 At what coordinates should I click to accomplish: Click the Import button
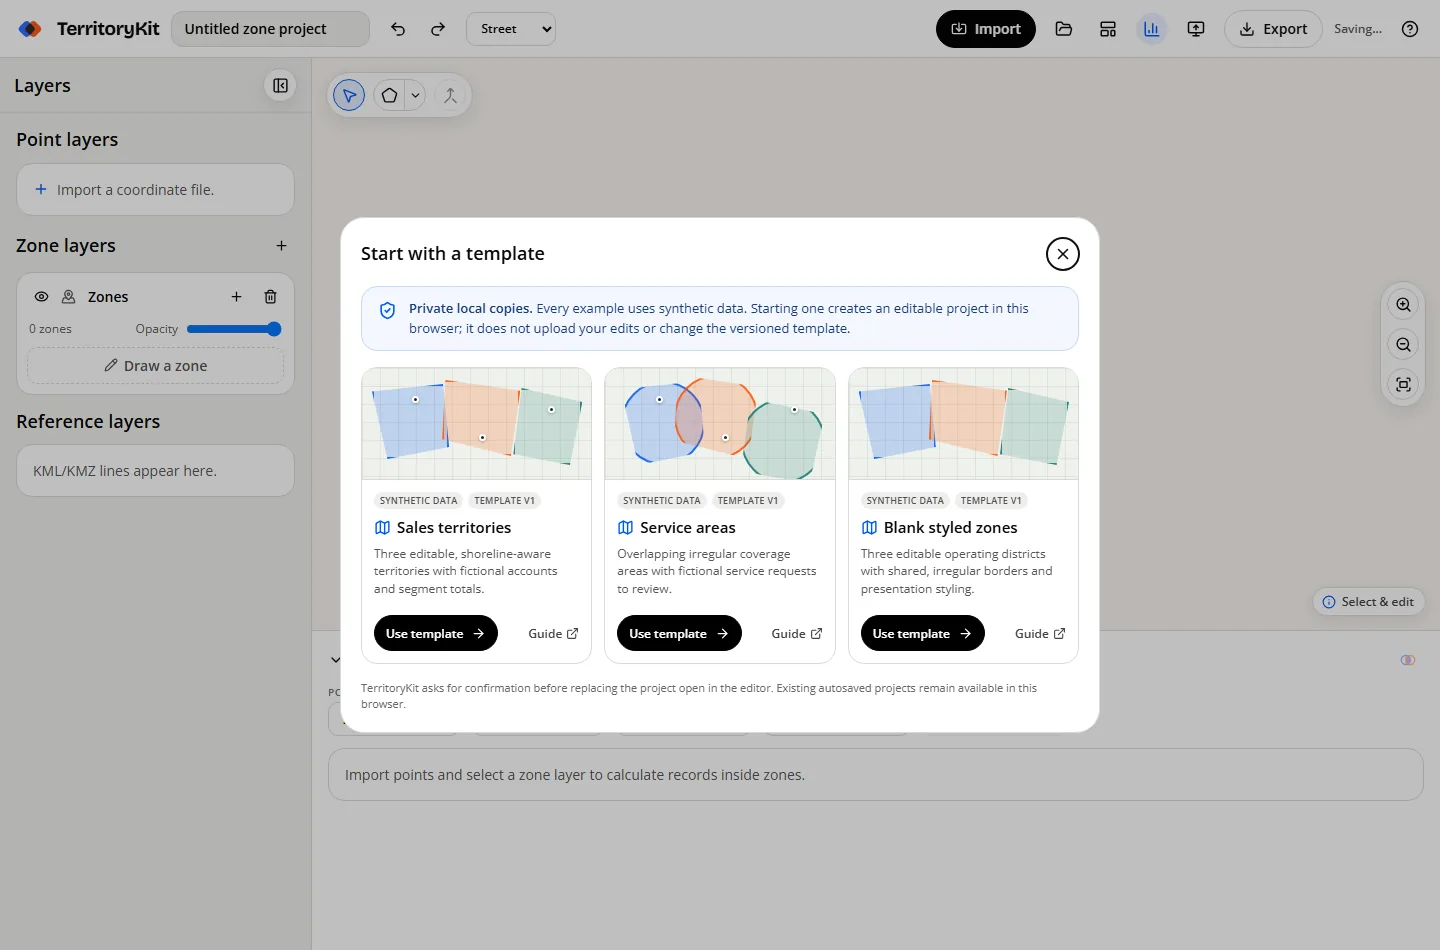986,29
